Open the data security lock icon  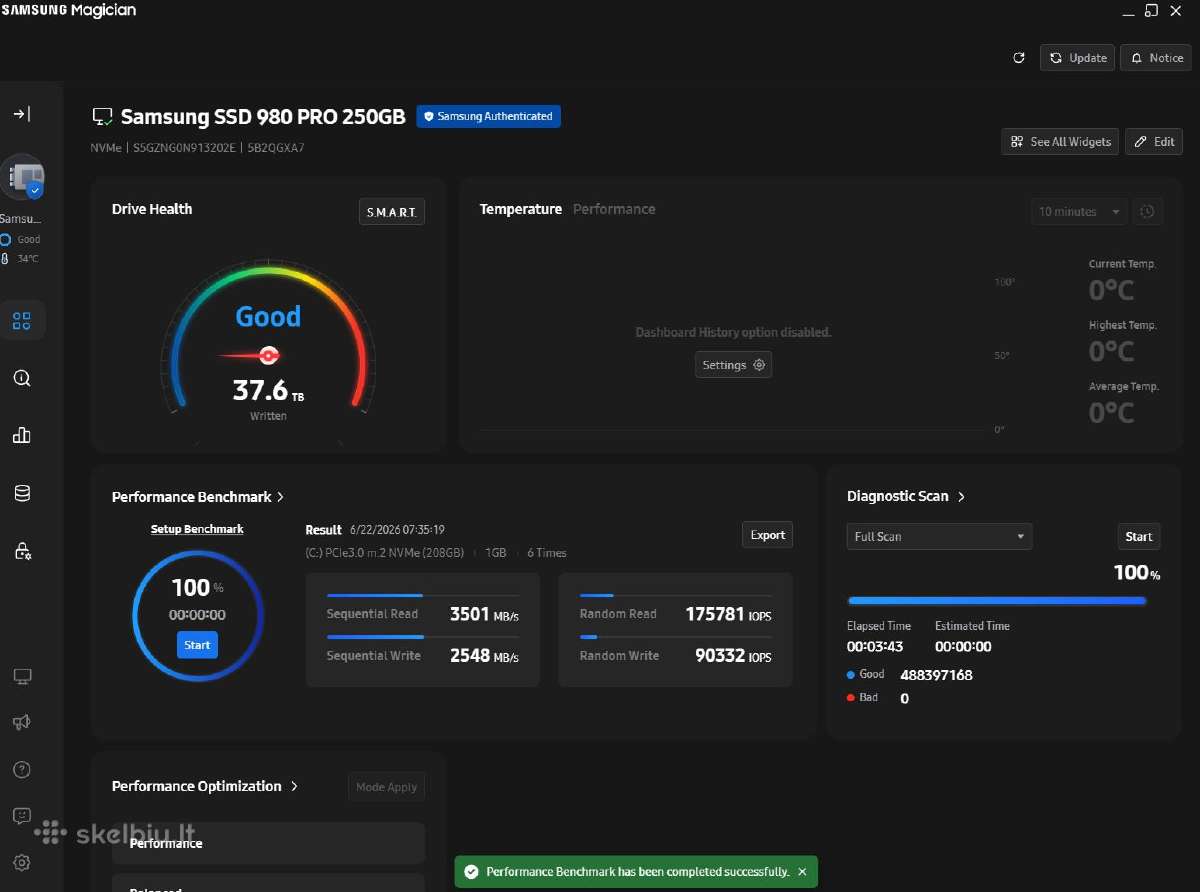[x=22, y=550]
